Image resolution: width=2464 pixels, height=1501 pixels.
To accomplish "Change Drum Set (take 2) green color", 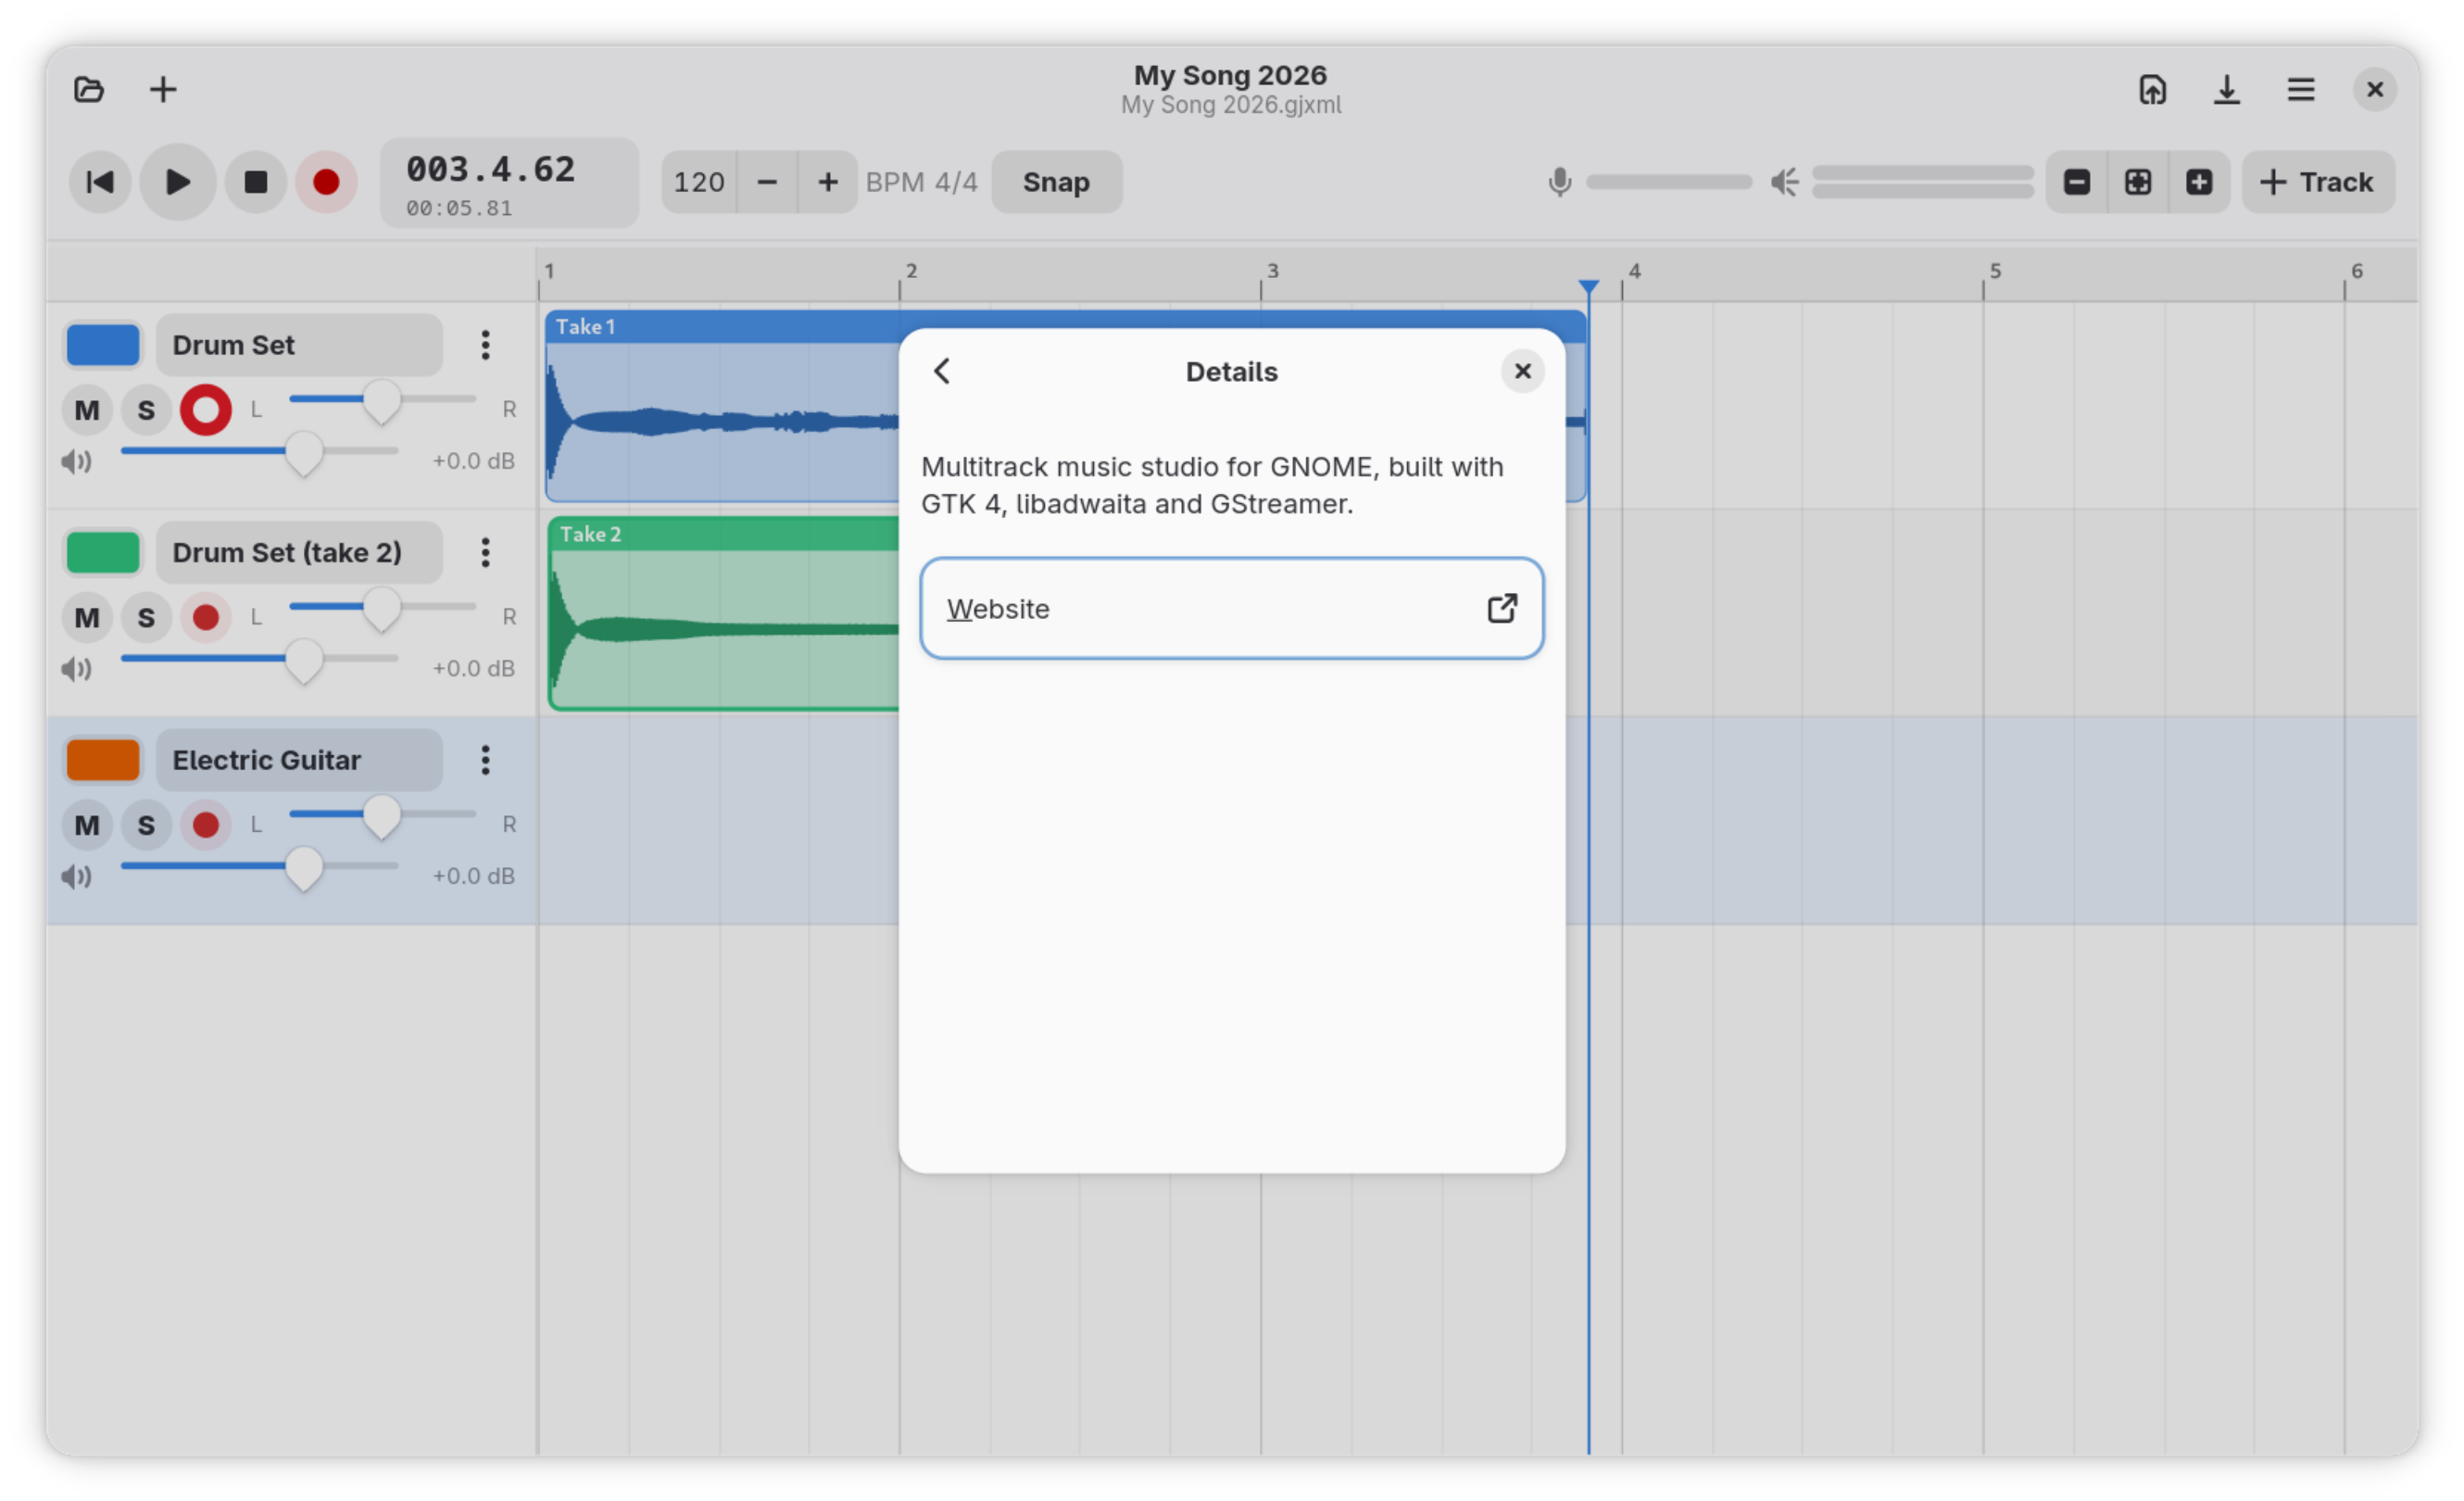I will [x=103, y=552].
